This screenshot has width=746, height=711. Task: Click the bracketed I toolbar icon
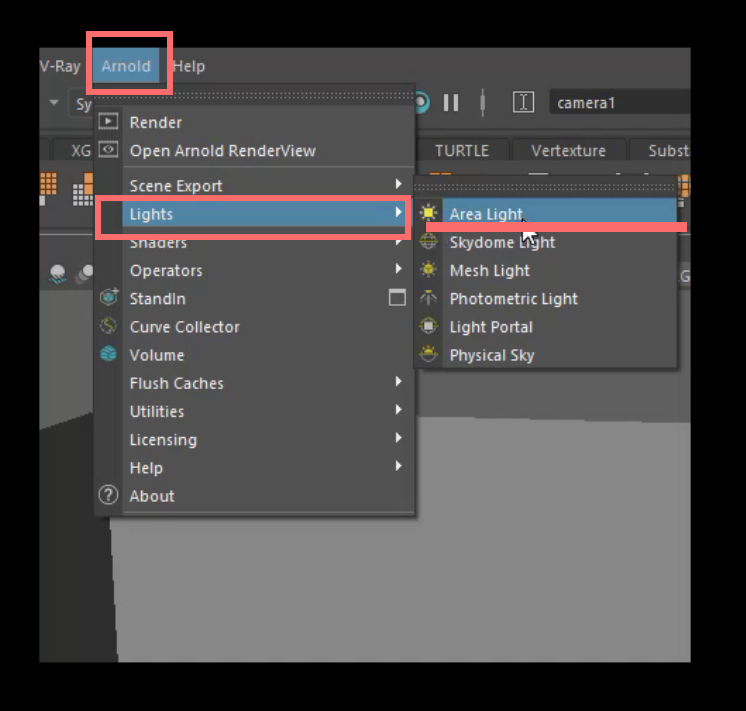point(523,102)
